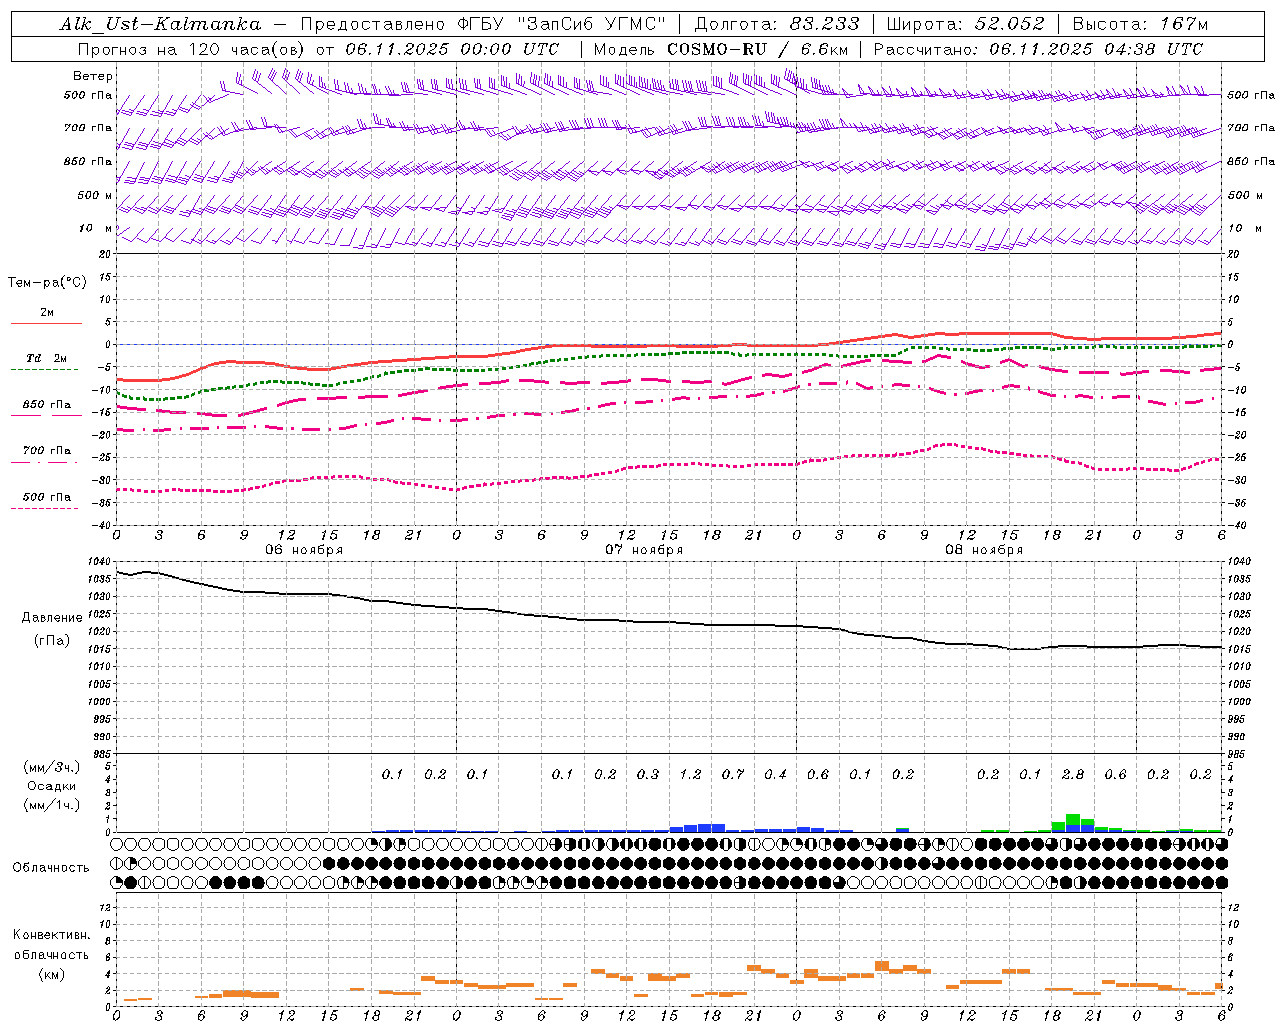
Task: Click the 1.2 three-hour precipitation value
Action: (x=690, y=775)
